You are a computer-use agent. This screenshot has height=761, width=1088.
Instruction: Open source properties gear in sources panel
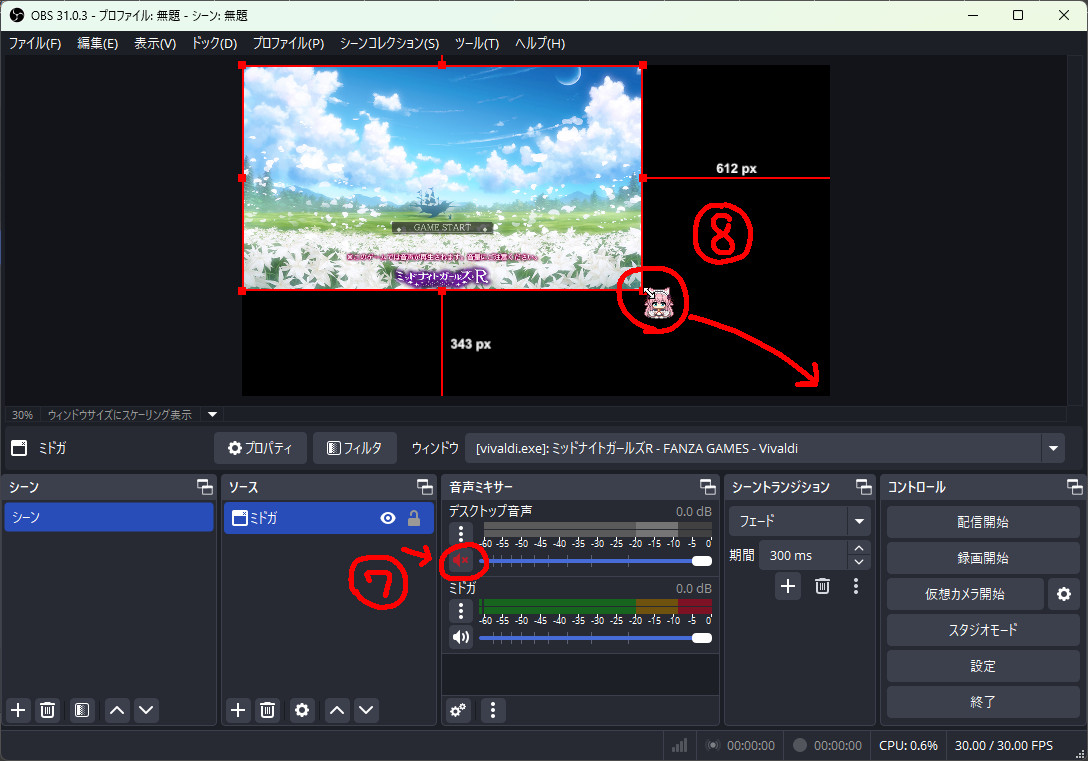tap(302, 710)
